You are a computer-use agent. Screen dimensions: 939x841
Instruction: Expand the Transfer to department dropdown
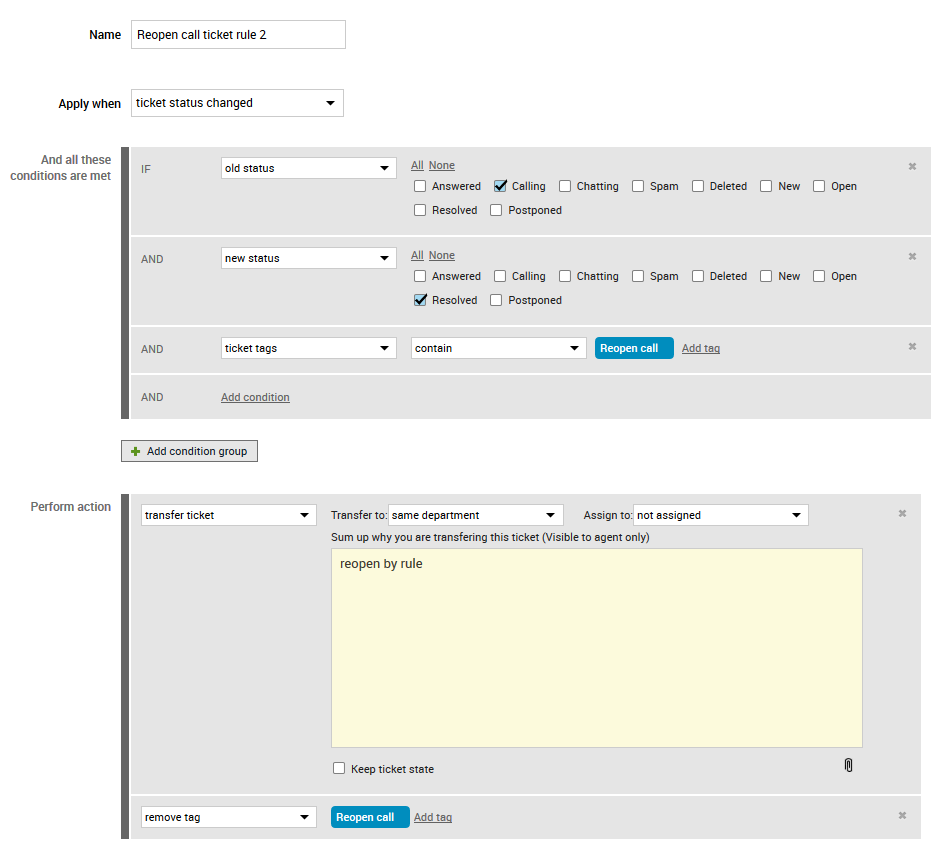point(475,515)
